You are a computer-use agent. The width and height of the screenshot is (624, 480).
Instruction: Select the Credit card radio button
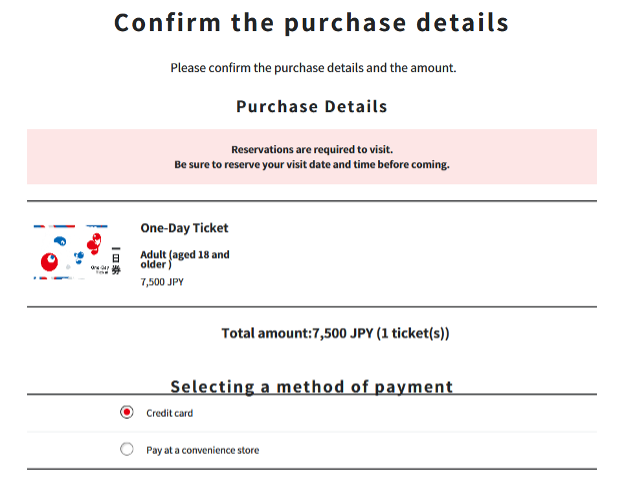(127, 412)
